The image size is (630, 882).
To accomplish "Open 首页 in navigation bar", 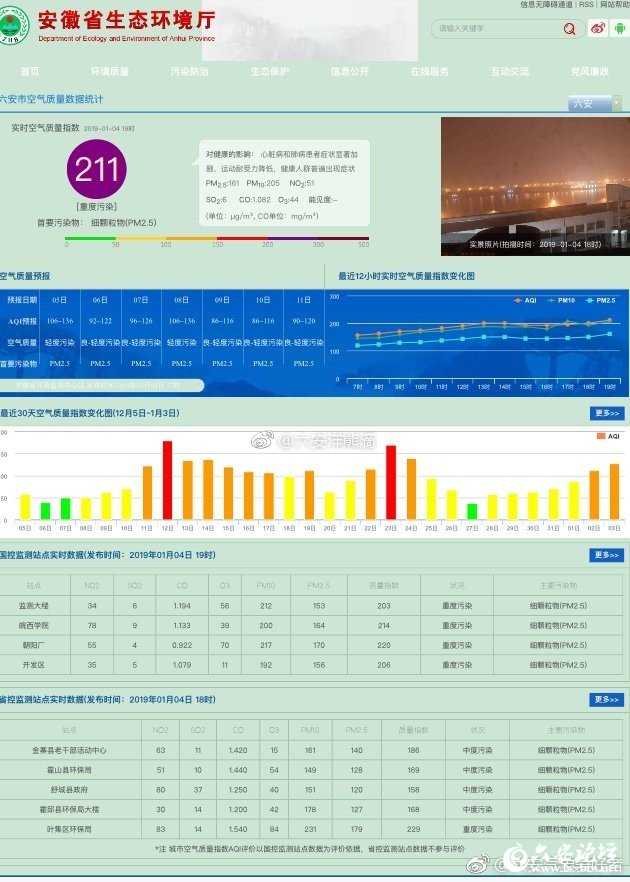I will coord(30,72).
